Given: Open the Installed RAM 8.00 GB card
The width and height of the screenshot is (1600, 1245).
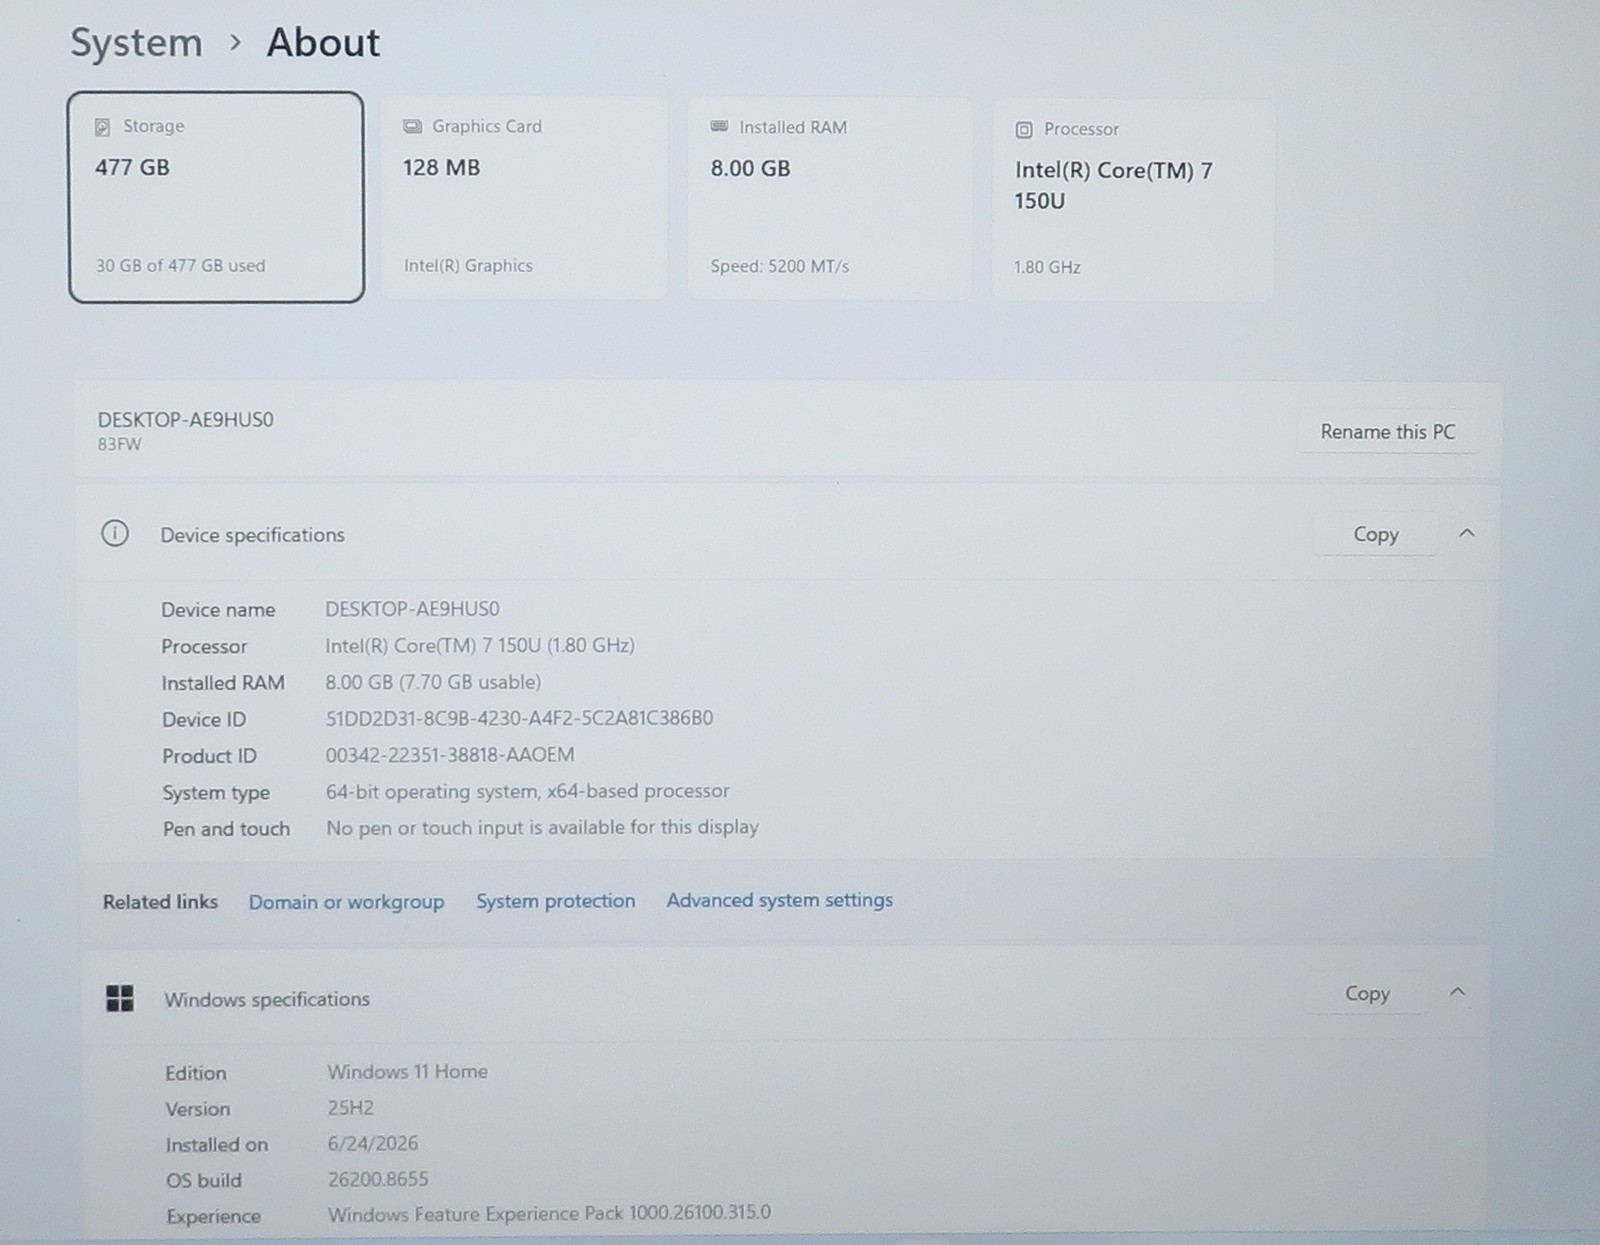Looking at the screenshot, I should (x=829, y=198).
